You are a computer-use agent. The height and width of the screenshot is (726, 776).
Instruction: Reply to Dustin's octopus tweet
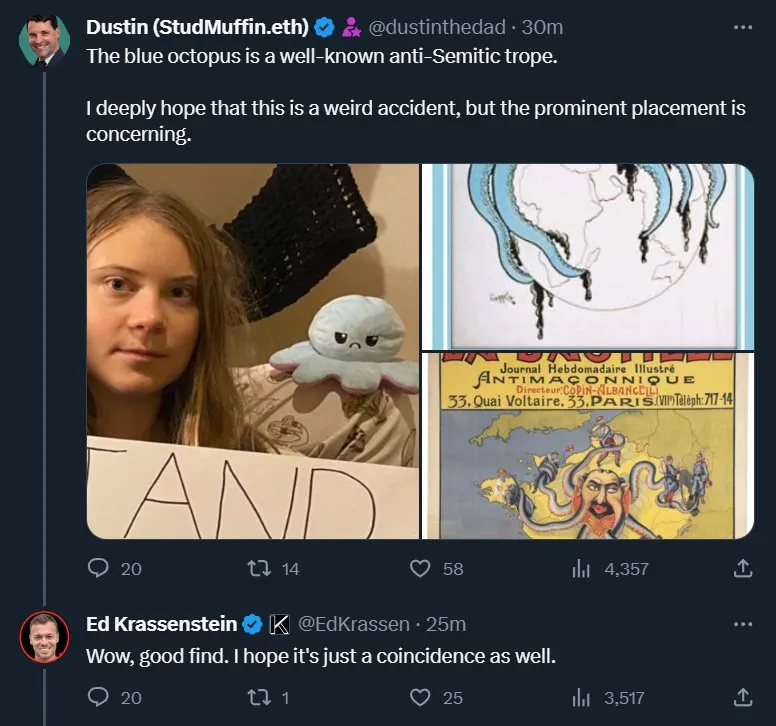tap(98, 568)
